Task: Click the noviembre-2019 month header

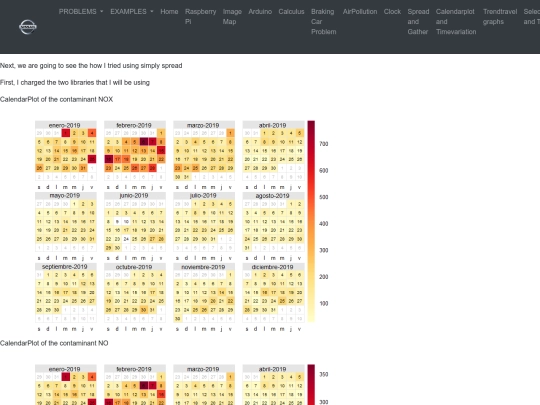Action: [x=204, y=267]
